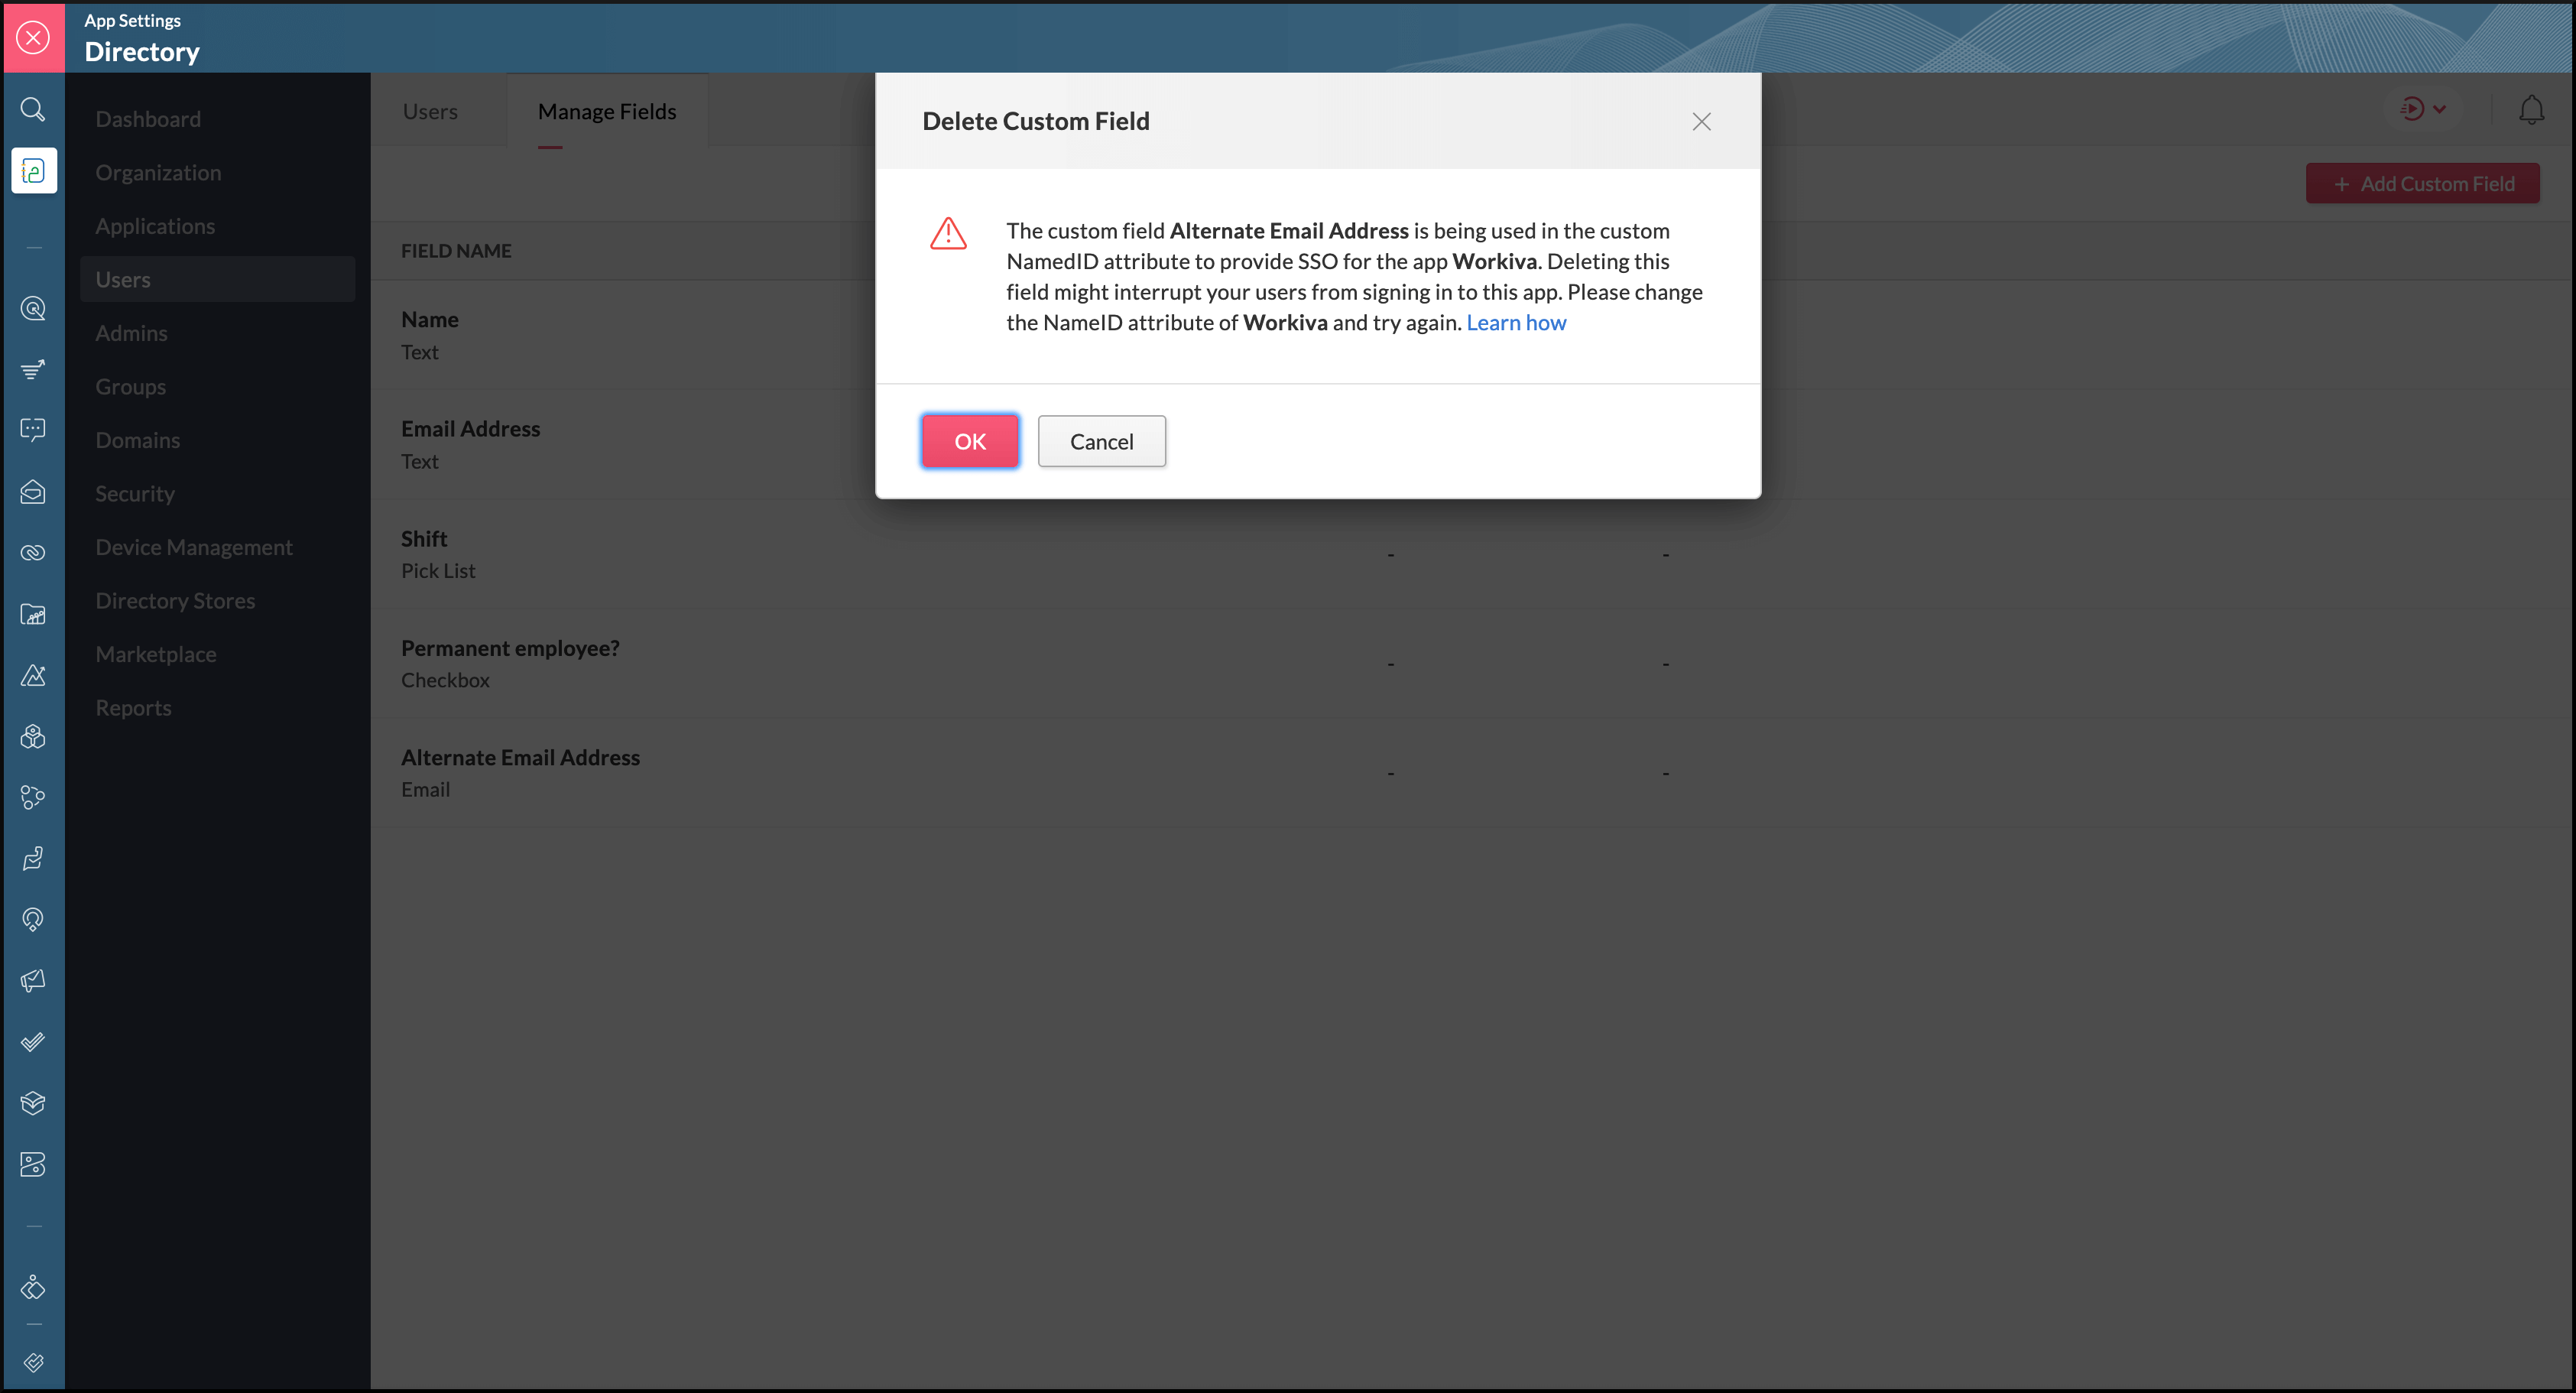The width and height of the screenshot is (2576, 1393).
Task: Close the Delete Custom Field dialog with X
Action: point(1701,122)
